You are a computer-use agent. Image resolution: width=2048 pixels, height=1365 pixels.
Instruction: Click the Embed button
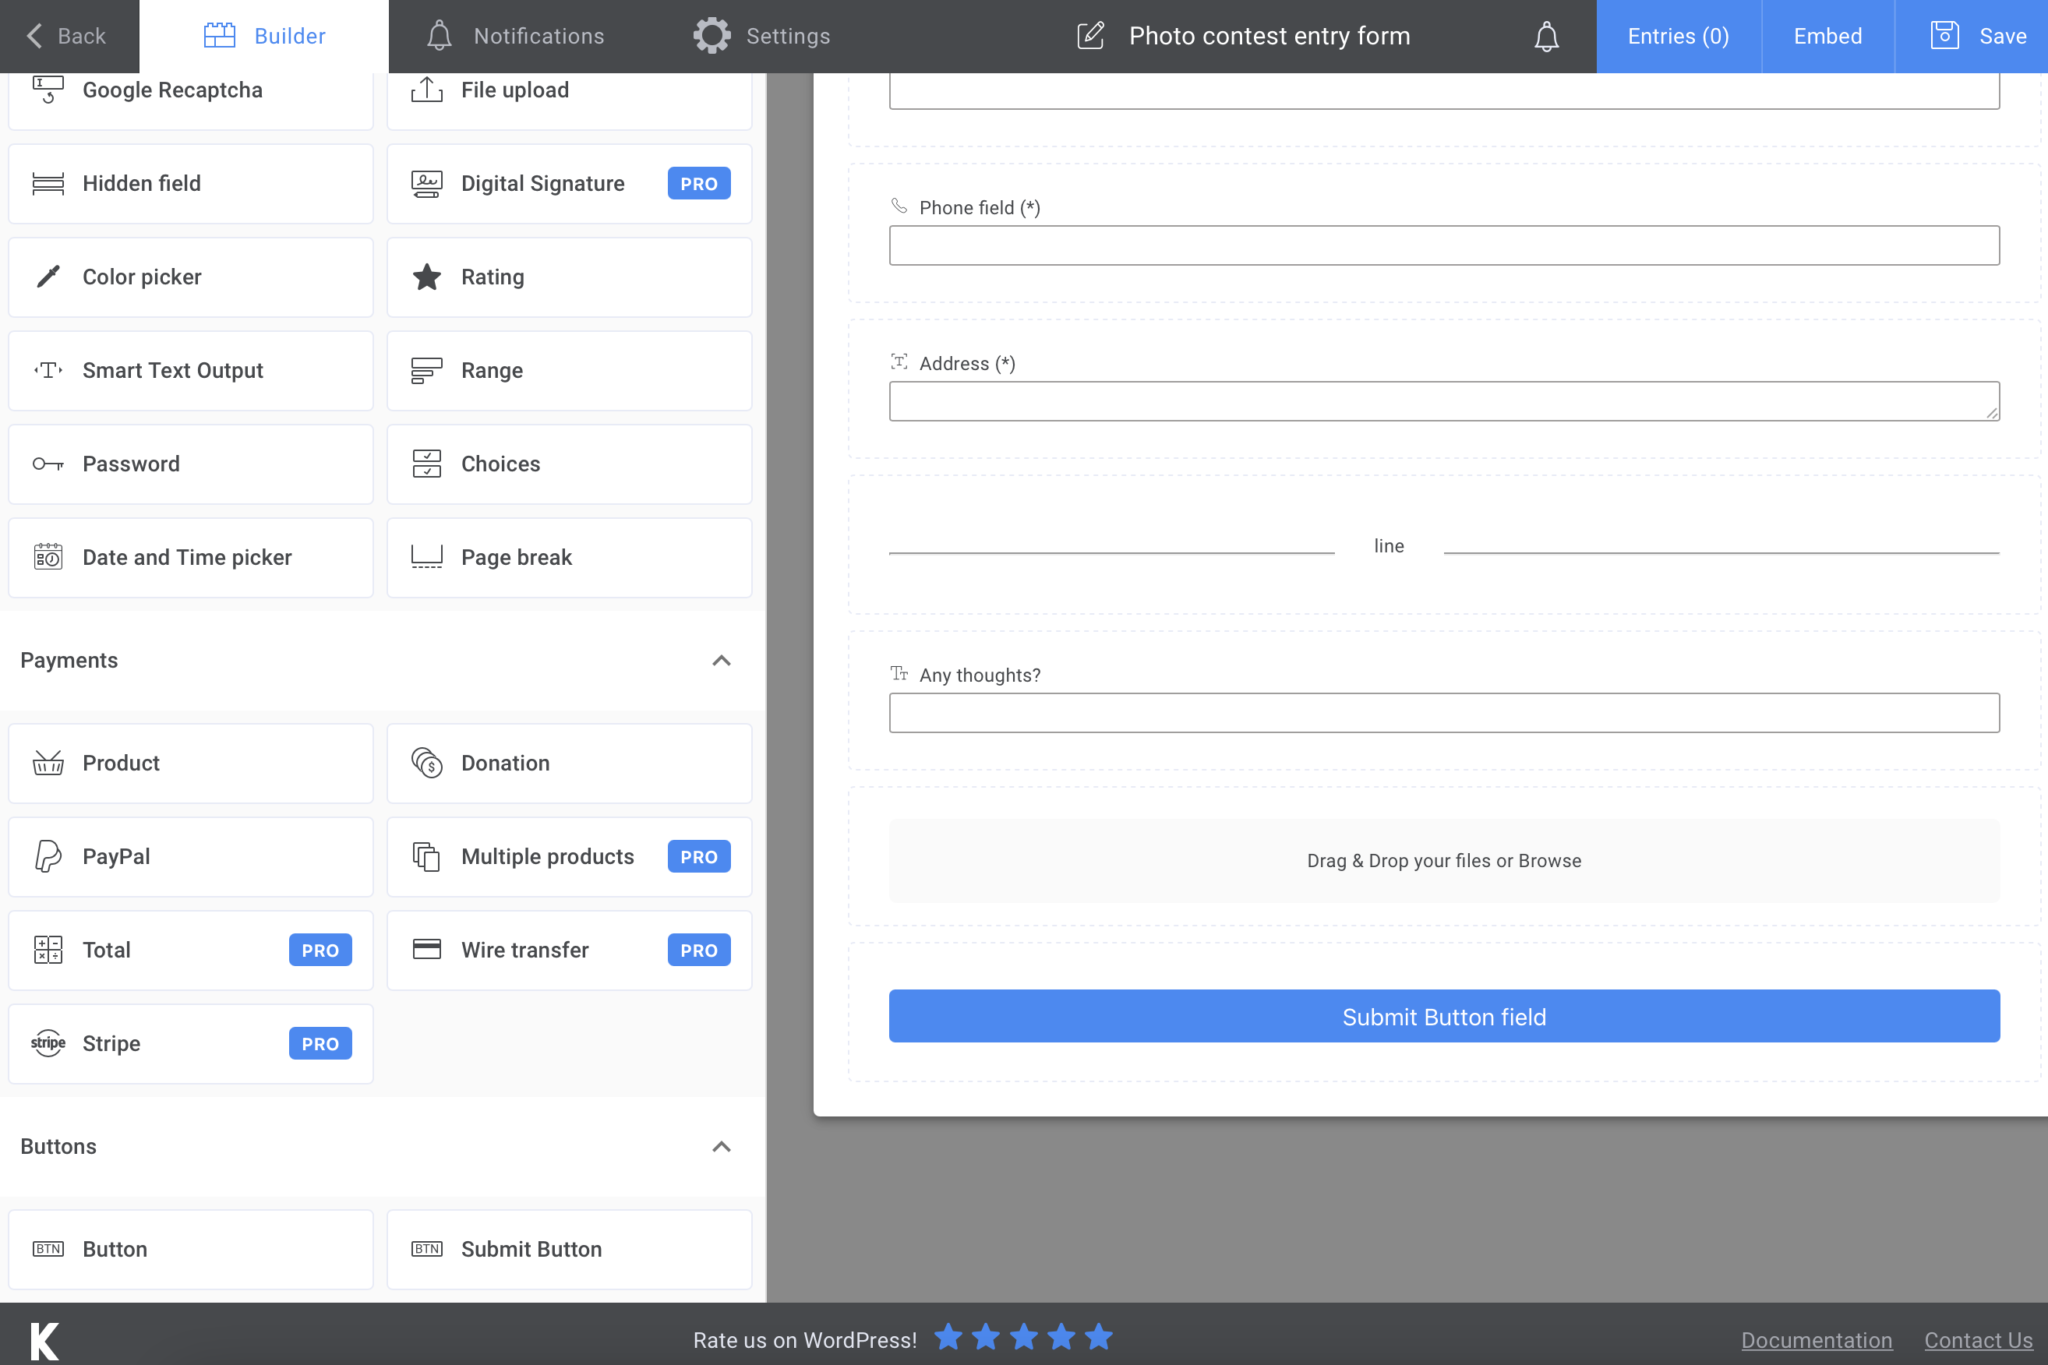(1826, 36)
